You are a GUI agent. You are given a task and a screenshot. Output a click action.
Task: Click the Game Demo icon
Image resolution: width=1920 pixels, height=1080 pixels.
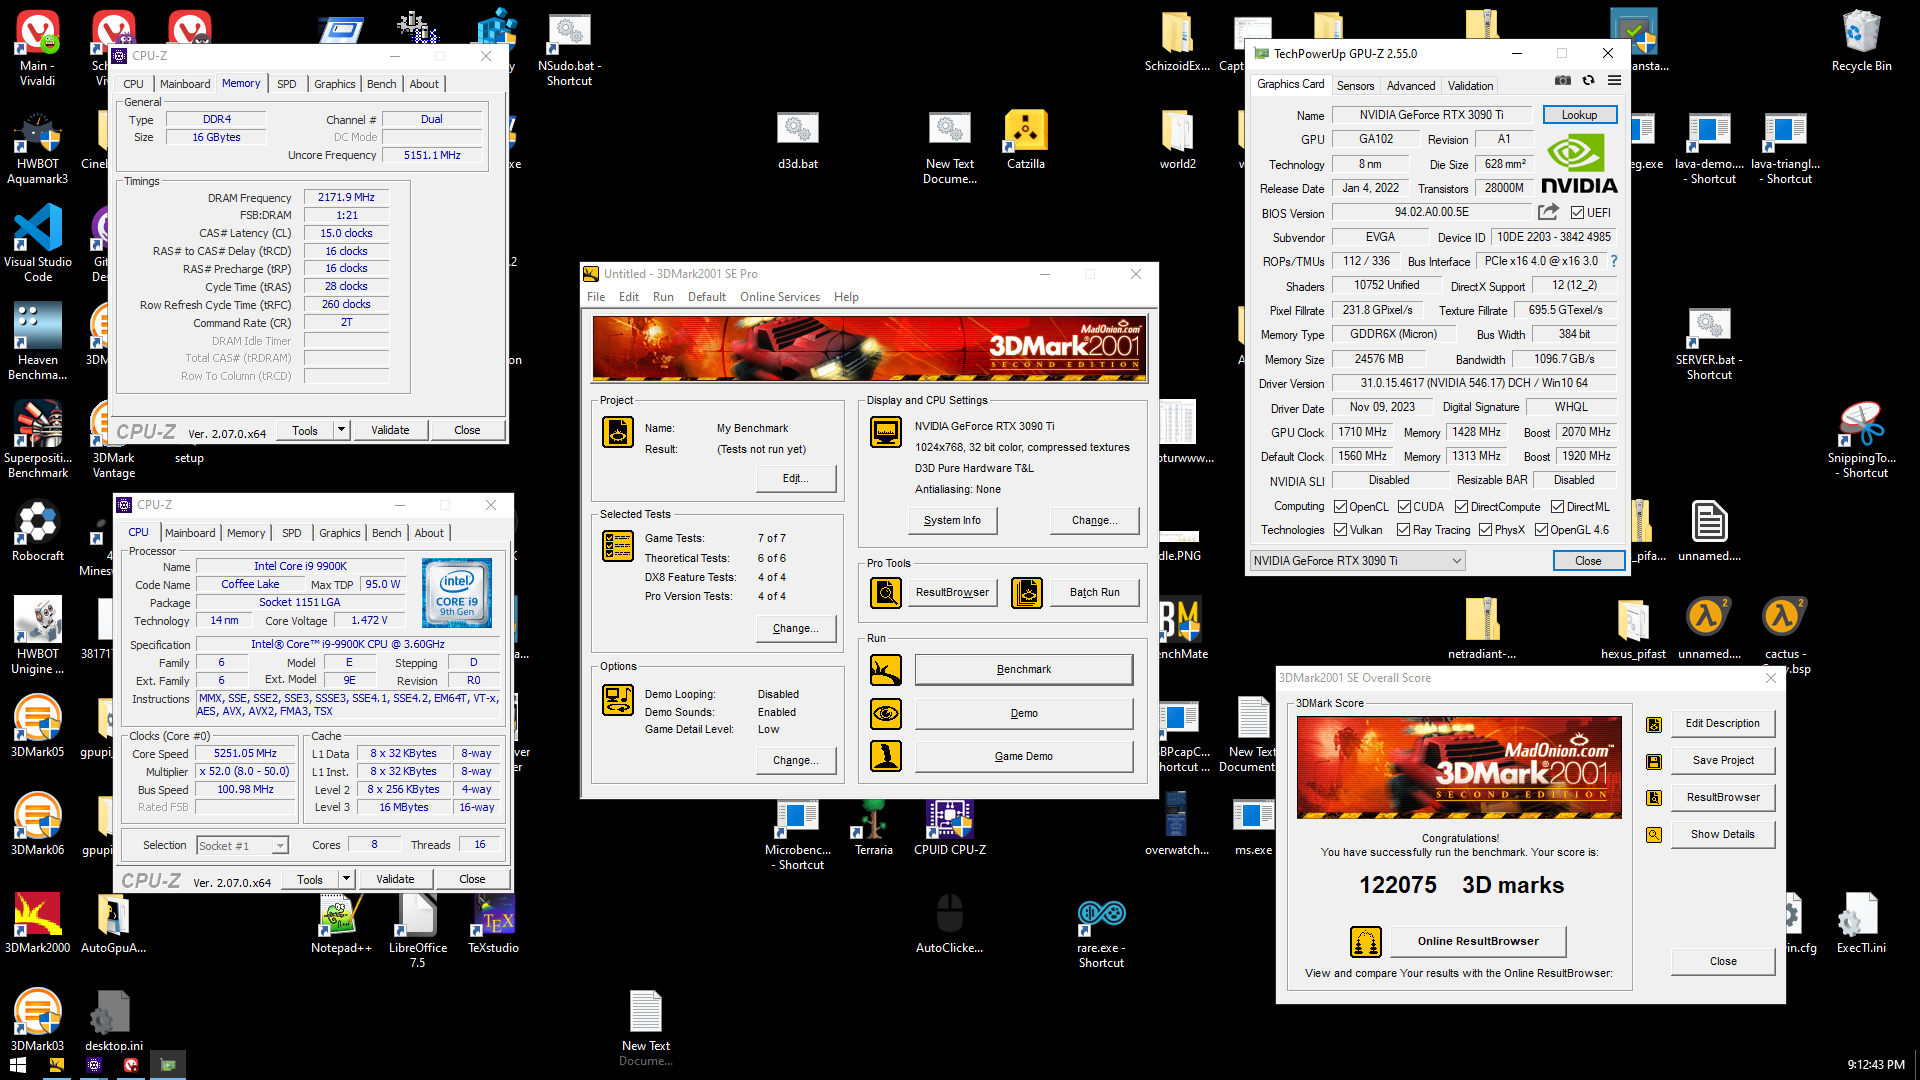[x=886, y=756]
